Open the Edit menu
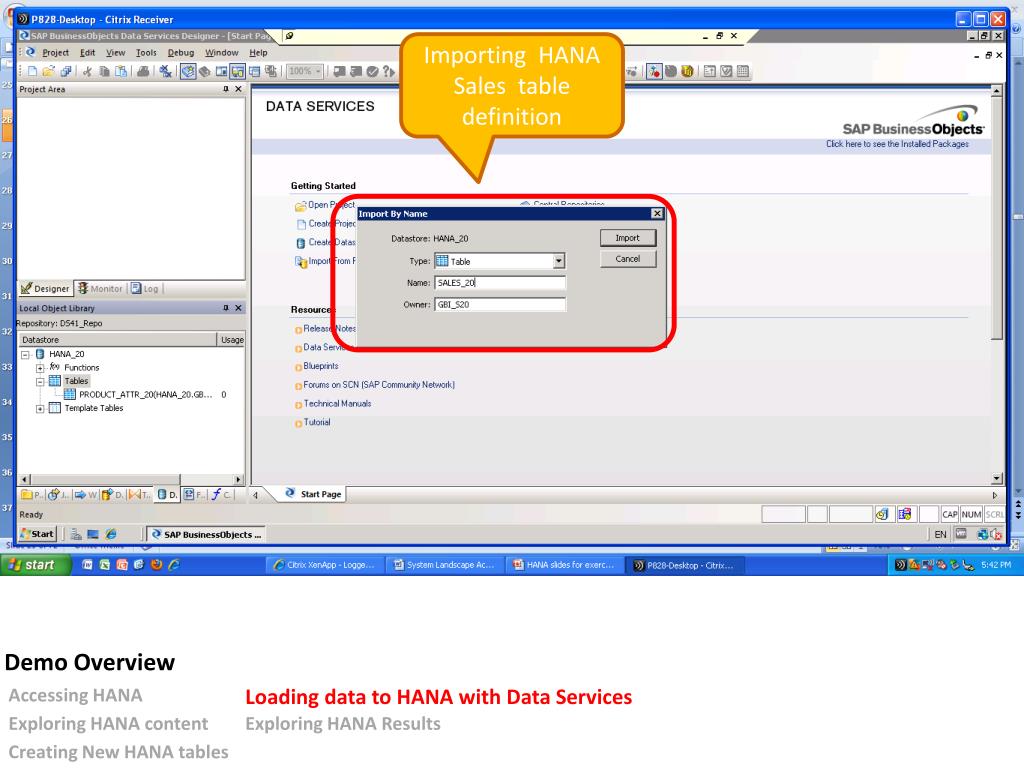This screenshot has width=1024, height=768. pos(88,53)
